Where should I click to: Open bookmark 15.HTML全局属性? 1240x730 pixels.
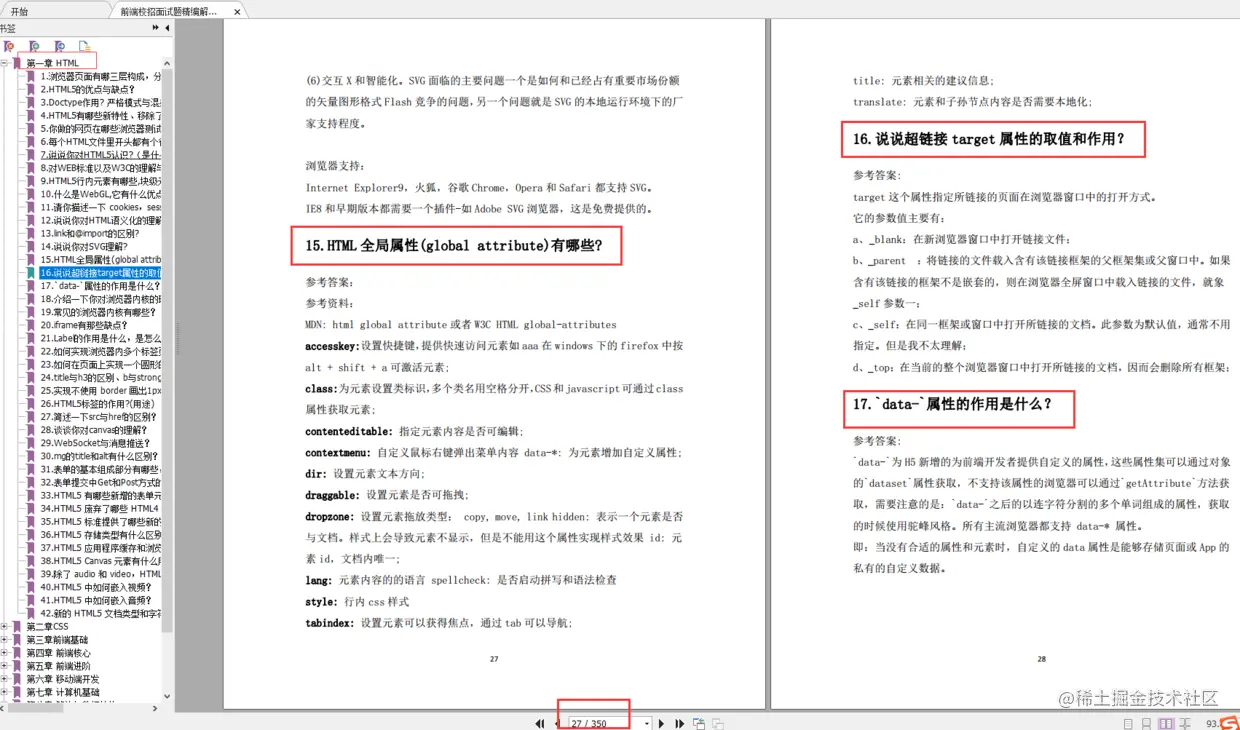click(x=100, y=259)
